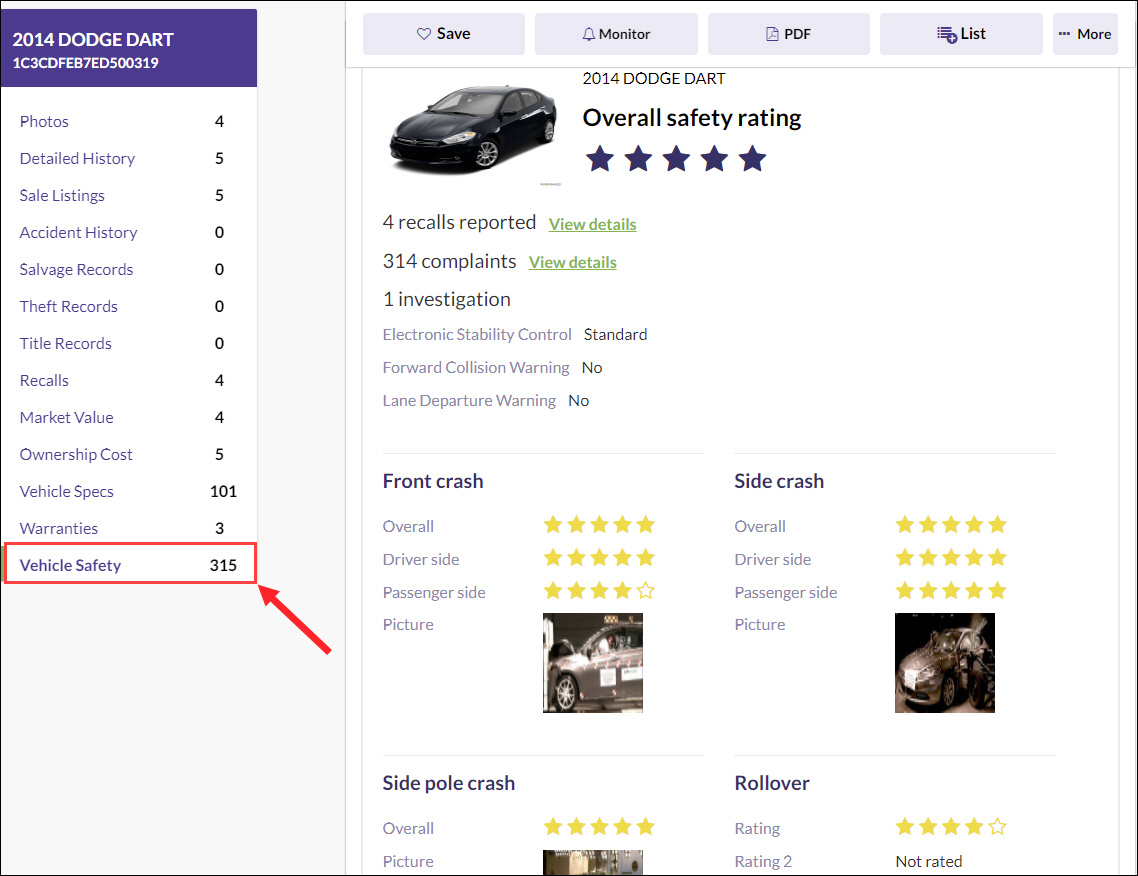Click Front crash Driver side stars
The width and height of the screenshot is (1138, 876).
[599, 558]
